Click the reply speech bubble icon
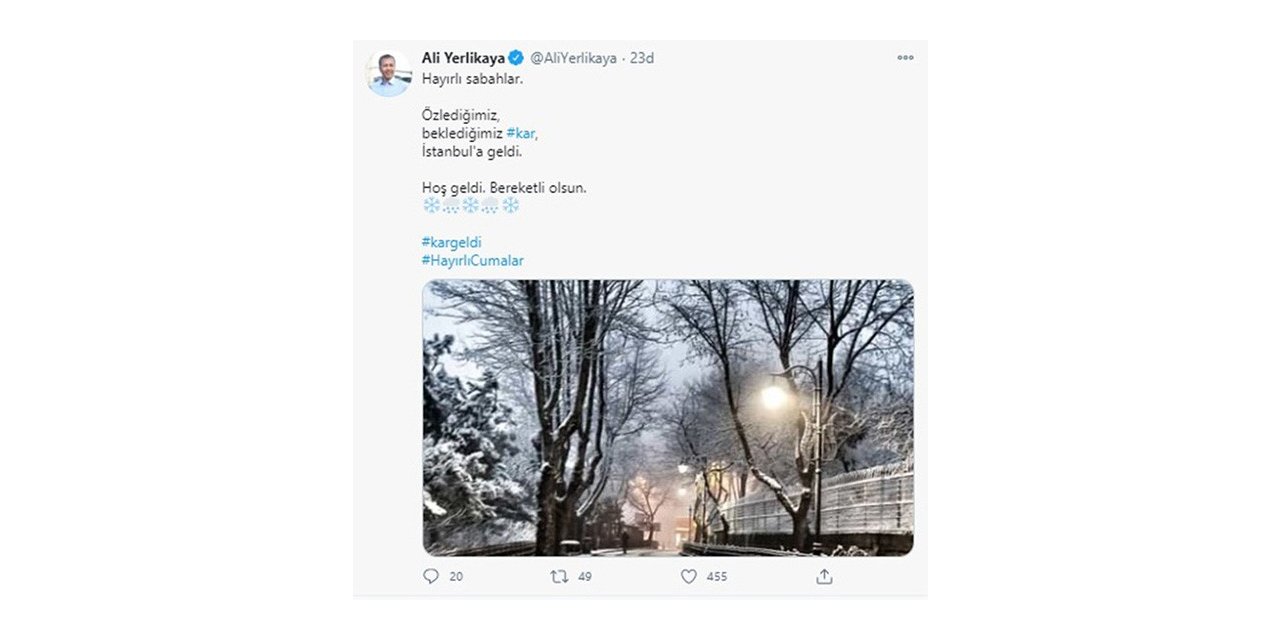1280x640 pixels. click(x=431, y=576)
